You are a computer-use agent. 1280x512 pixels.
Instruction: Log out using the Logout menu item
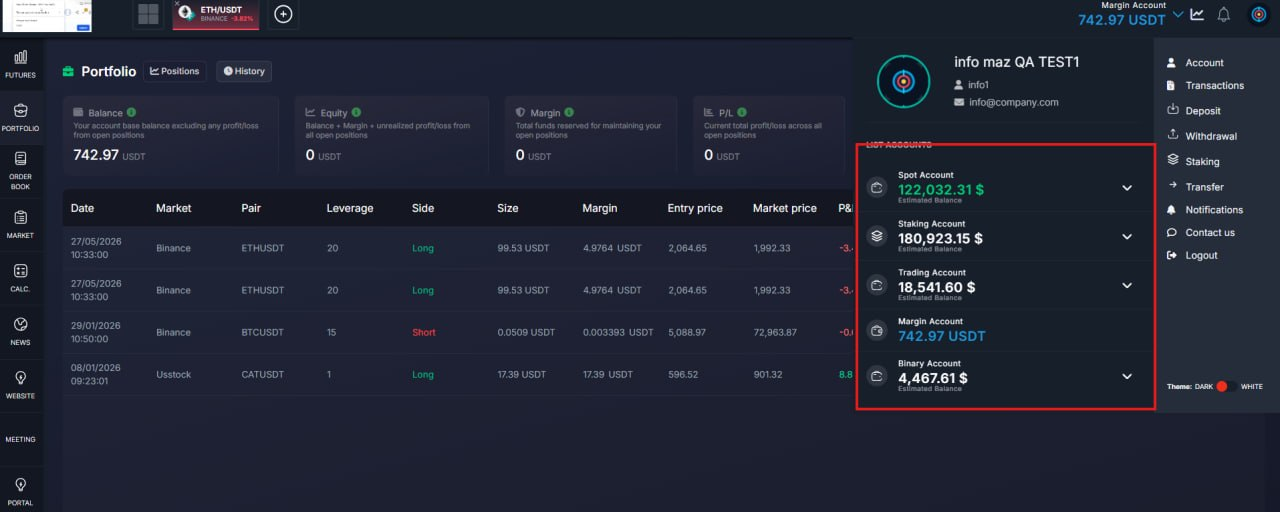[1192, 255]
